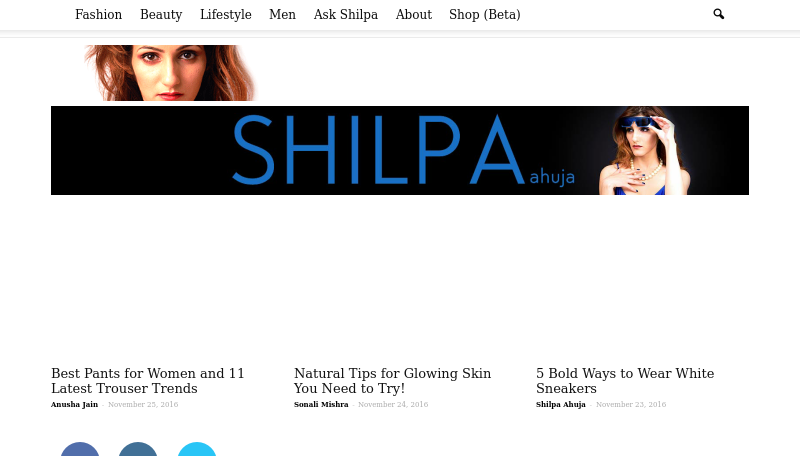Visit the About page
The height and width of the screenshot is (456, 800).
coord(414,14)
